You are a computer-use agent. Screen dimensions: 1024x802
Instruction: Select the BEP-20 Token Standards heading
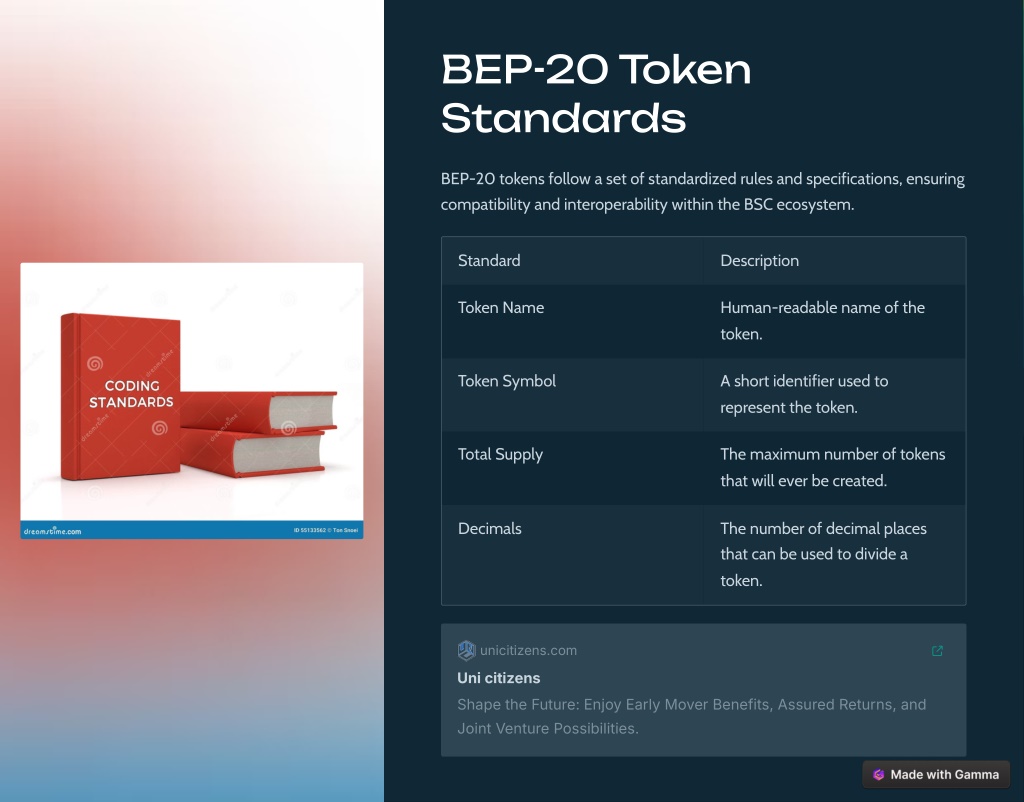(596, 93)
